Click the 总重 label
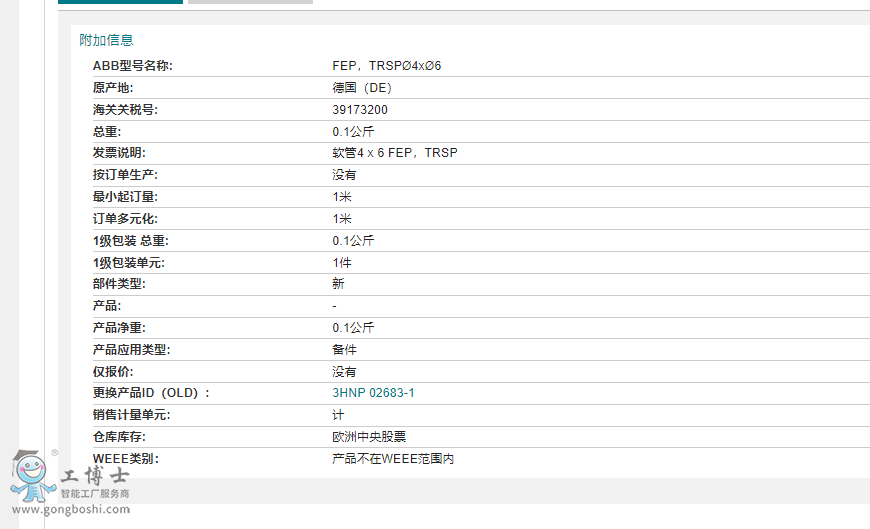 [x=107, y=132]
